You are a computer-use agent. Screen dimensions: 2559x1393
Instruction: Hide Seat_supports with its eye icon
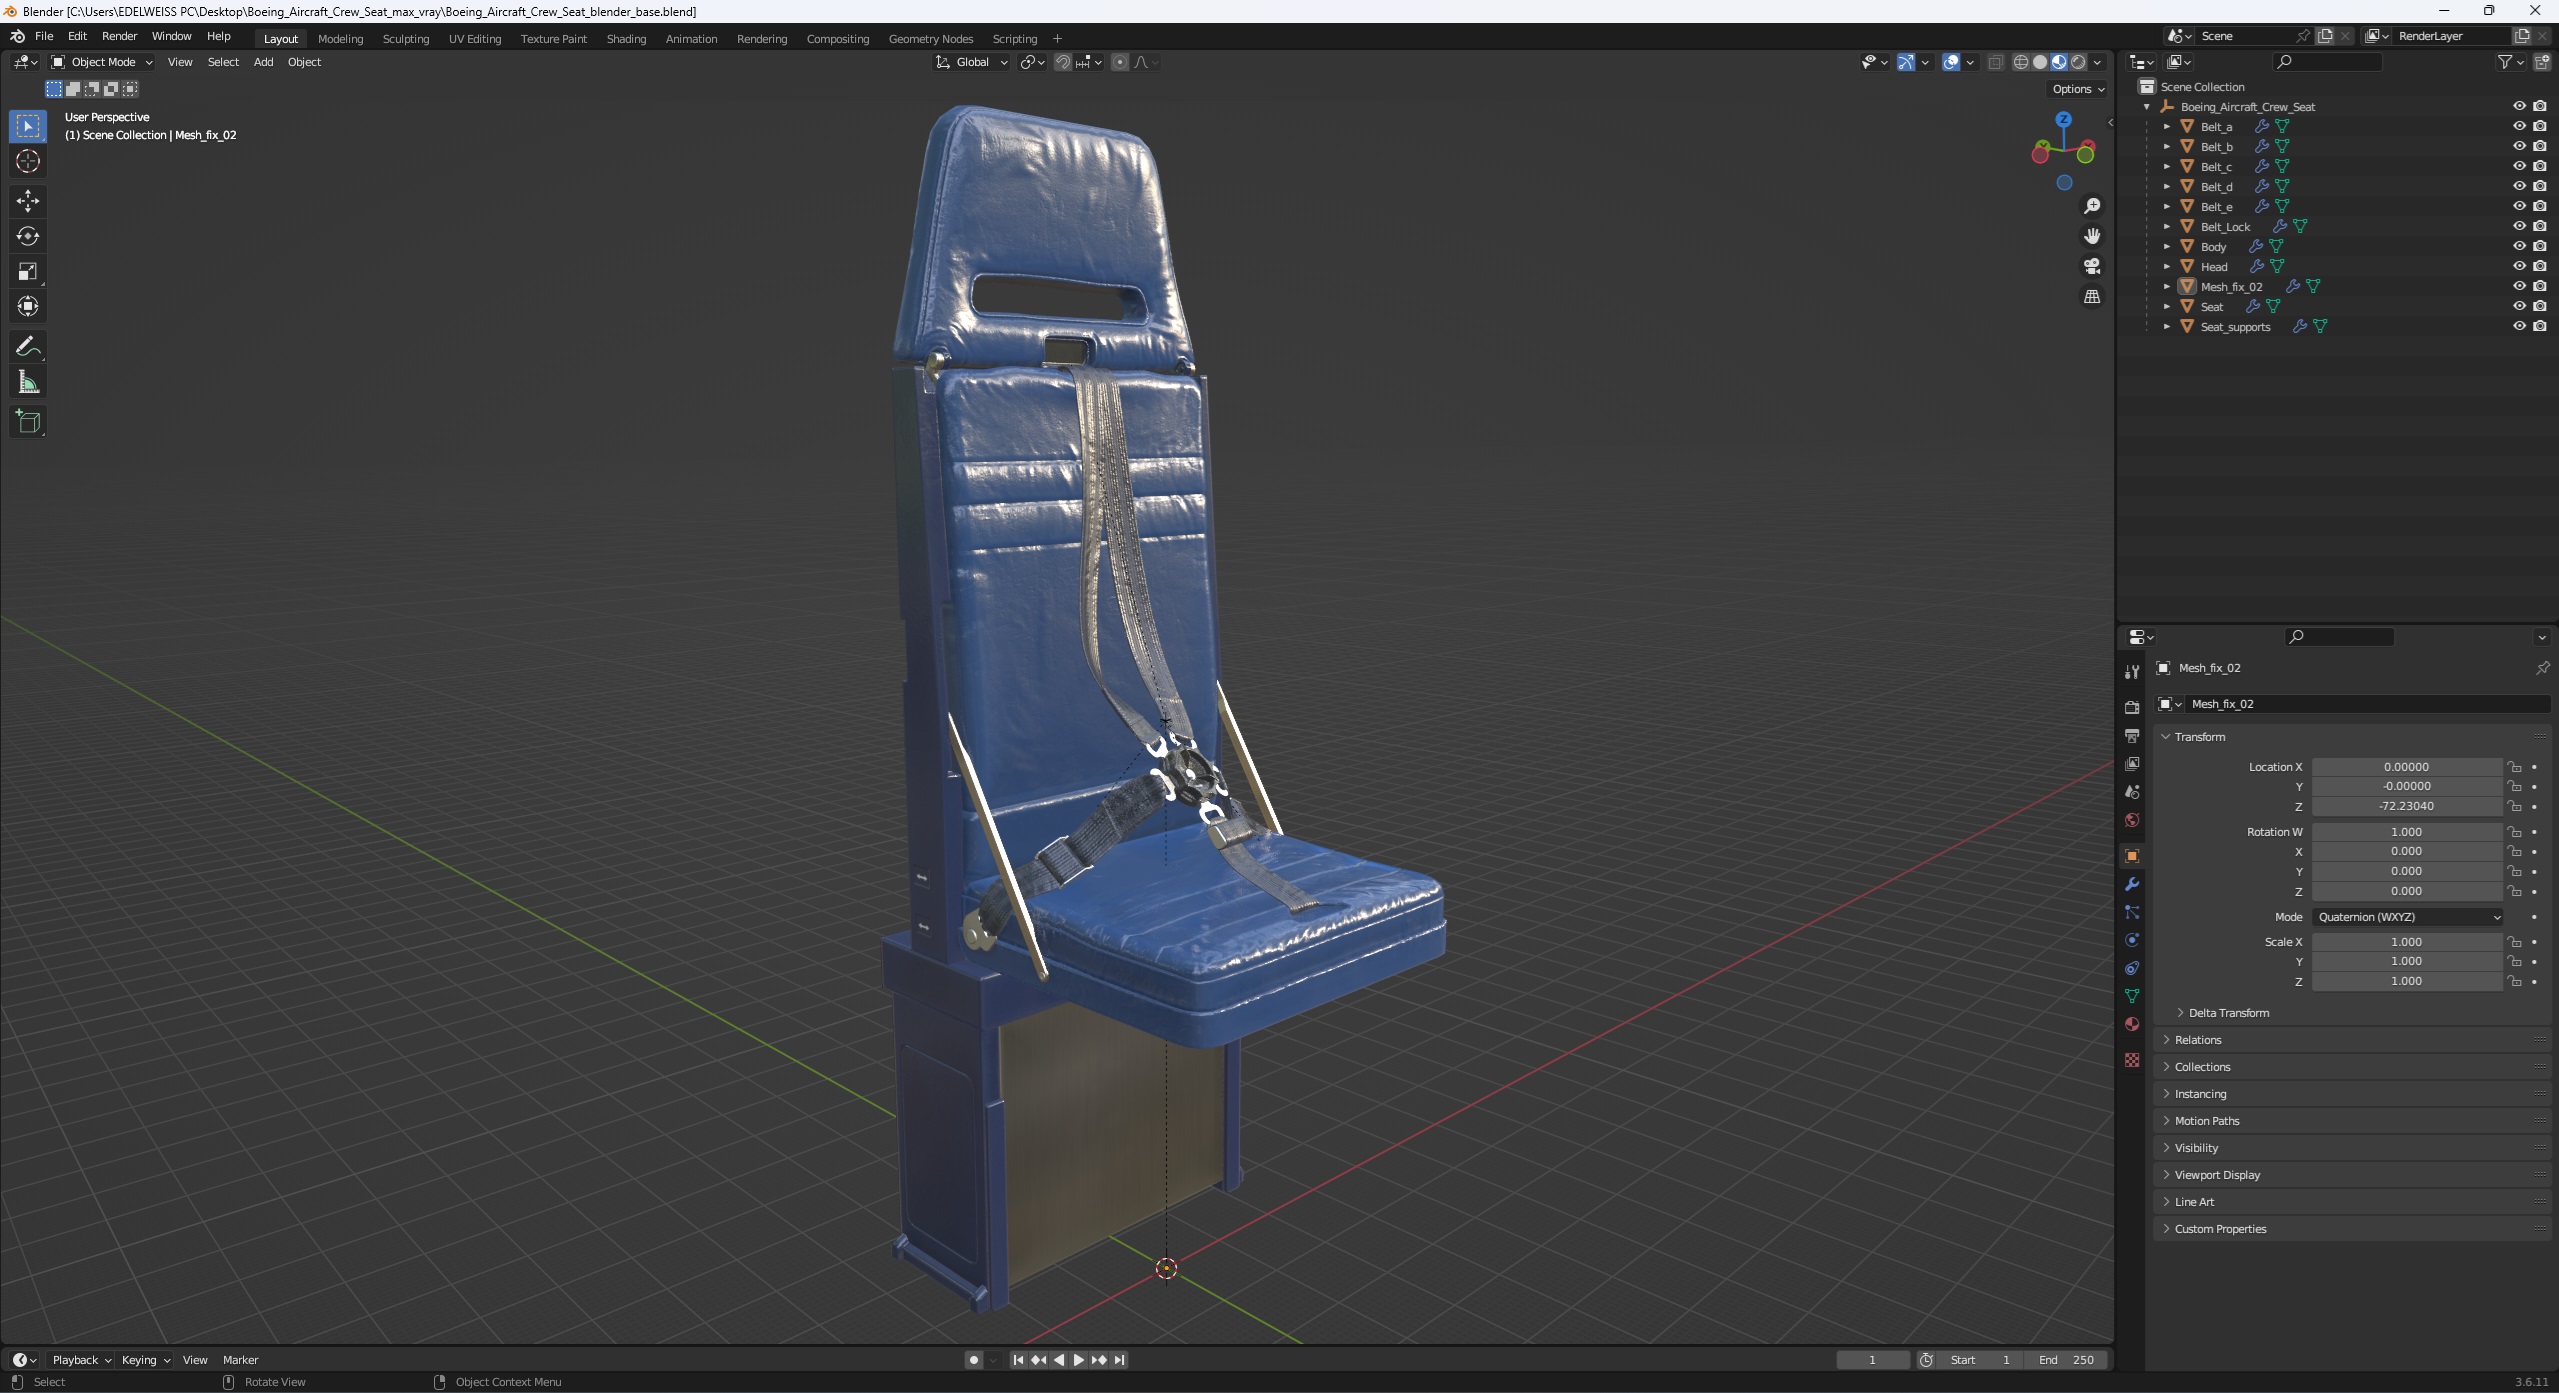2519,326
